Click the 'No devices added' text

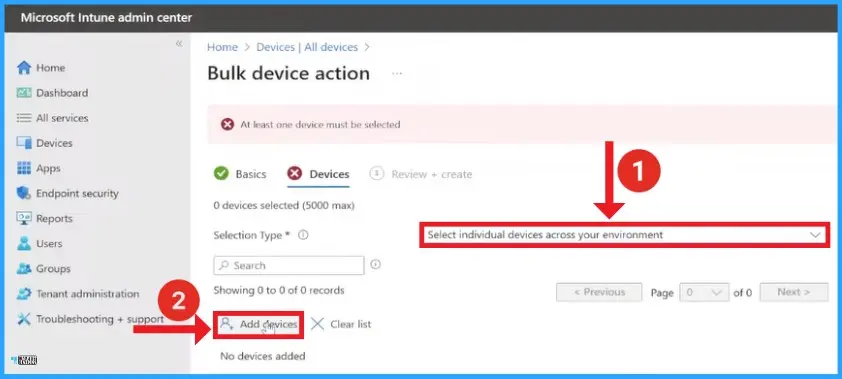[x=263, y=356]
